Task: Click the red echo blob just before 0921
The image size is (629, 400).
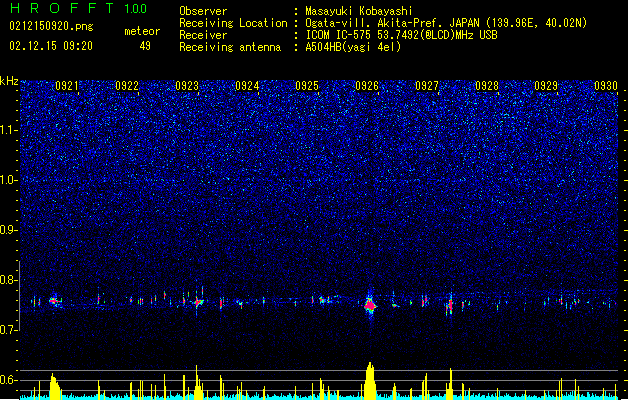Action: pos(54,301)
